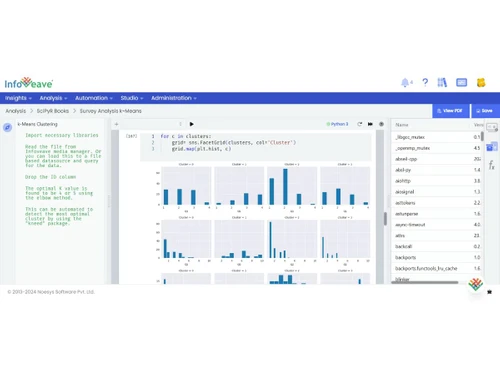
Task: Select the backcall package row
Action: 437,246
